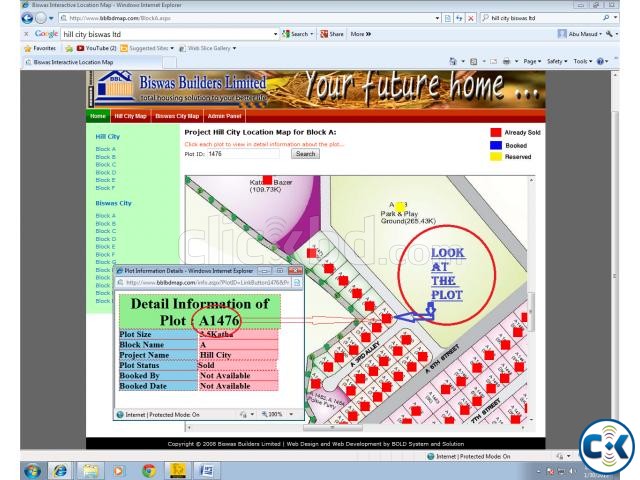640x480 pixels.
Task: Click the Compatibility View page icon
Action: point(448,18)
